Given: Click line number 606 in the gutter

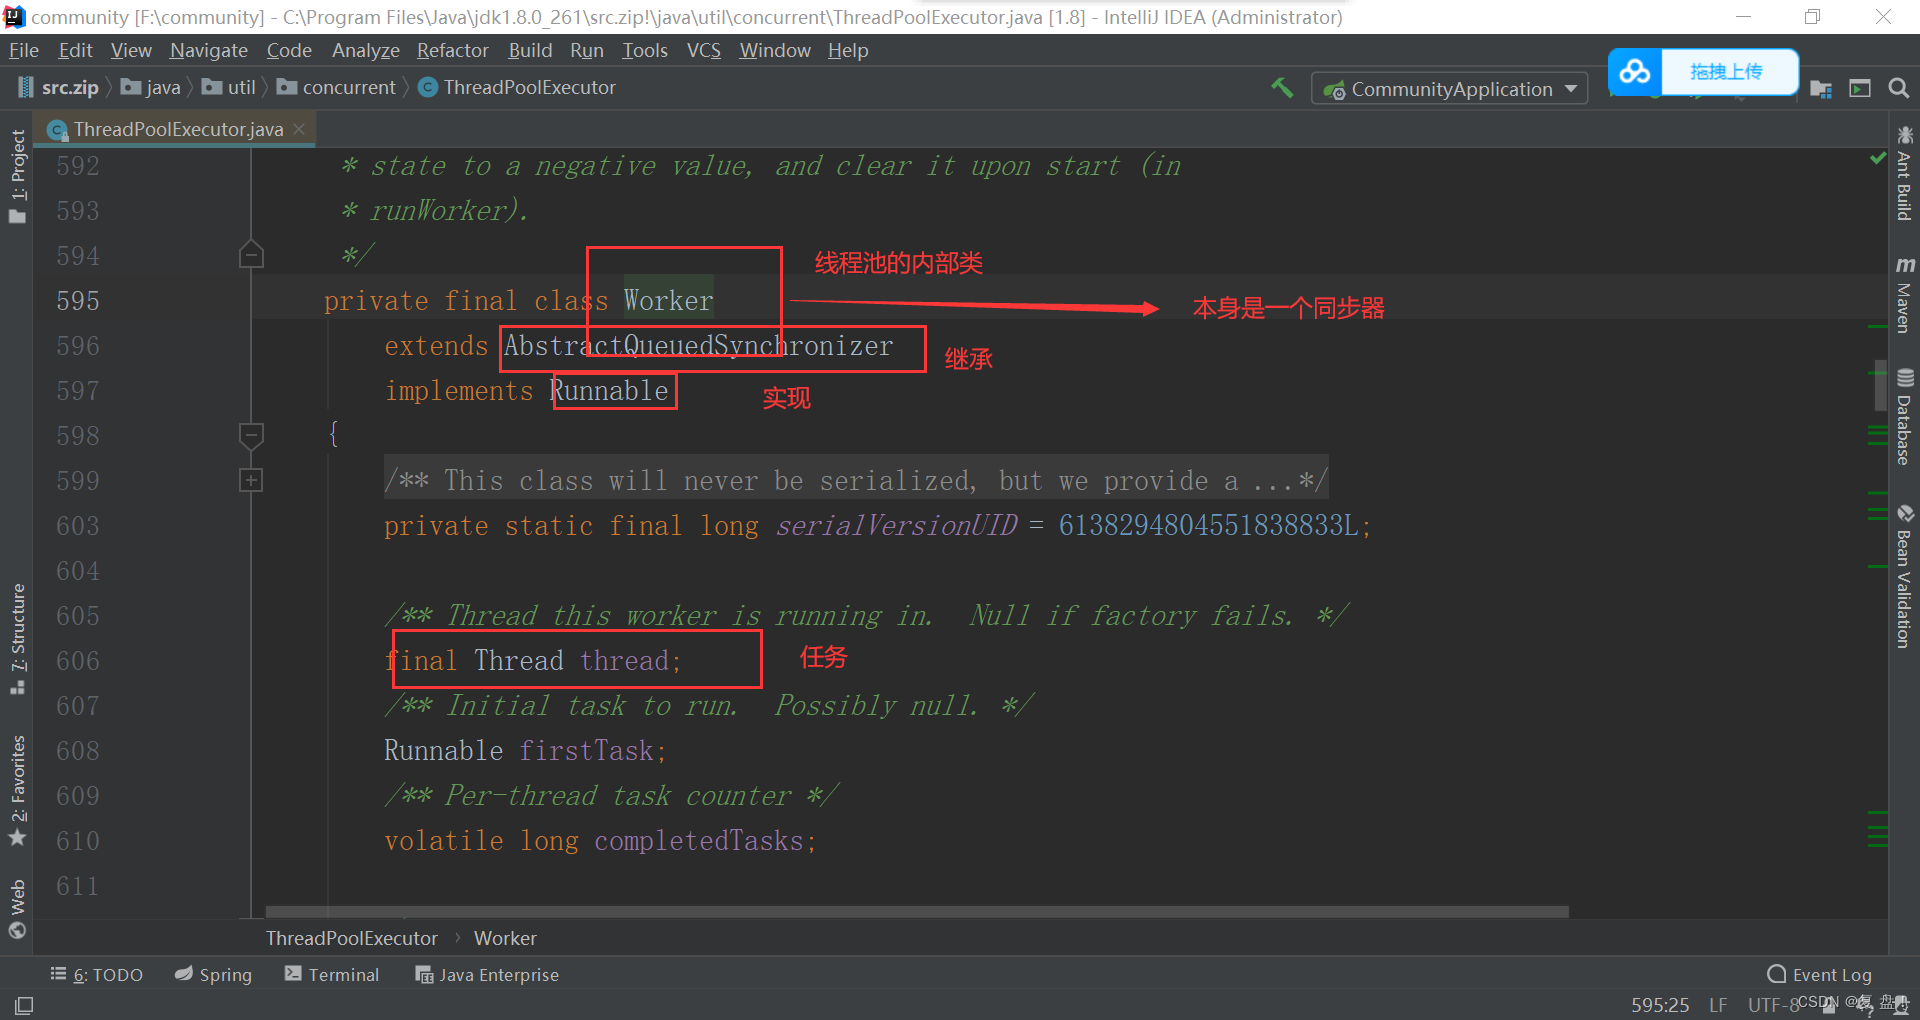Looking at the screenshot, I should [78, 661].
